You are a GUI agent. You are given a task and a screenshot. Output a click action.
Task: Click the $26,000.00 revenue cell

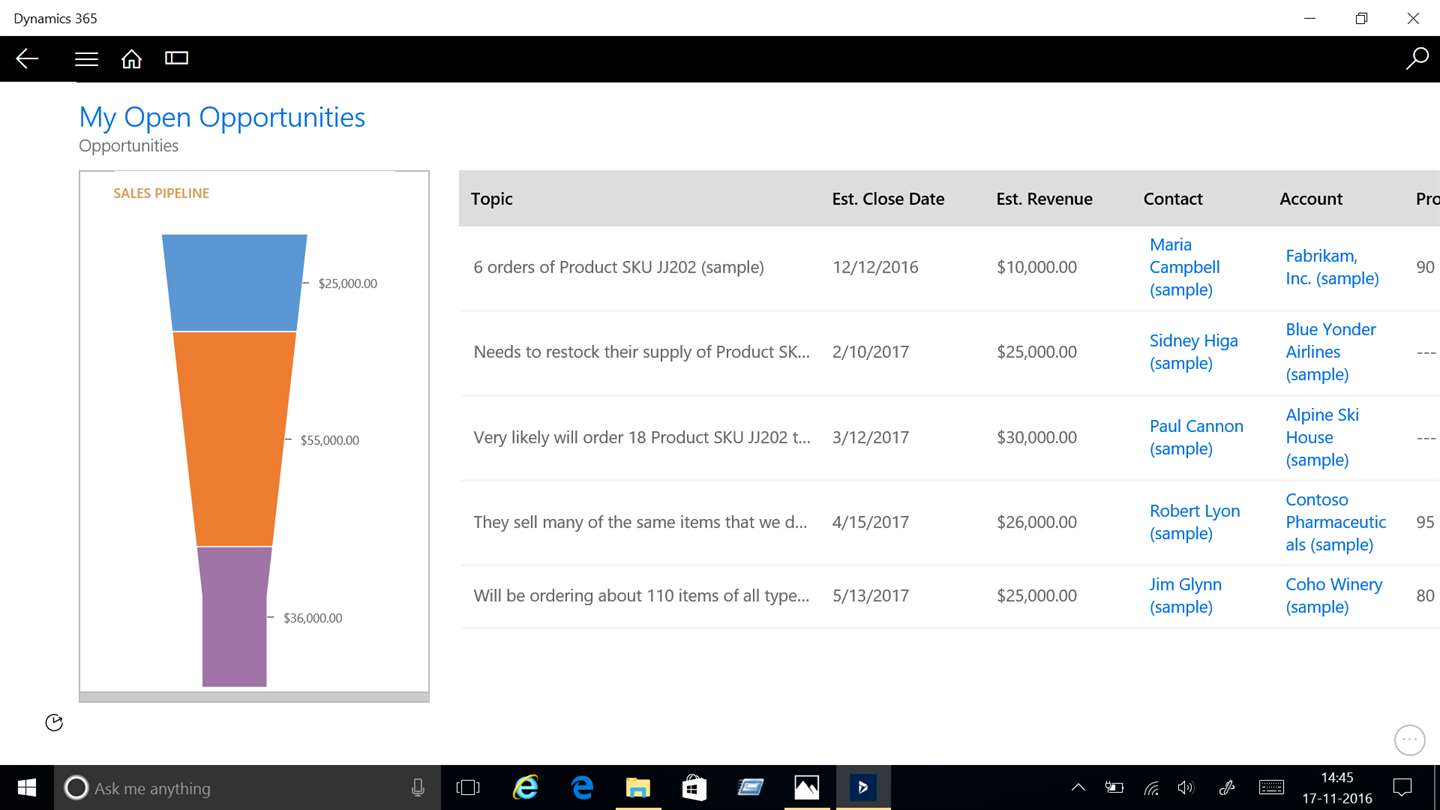[x=1037, y=522]
